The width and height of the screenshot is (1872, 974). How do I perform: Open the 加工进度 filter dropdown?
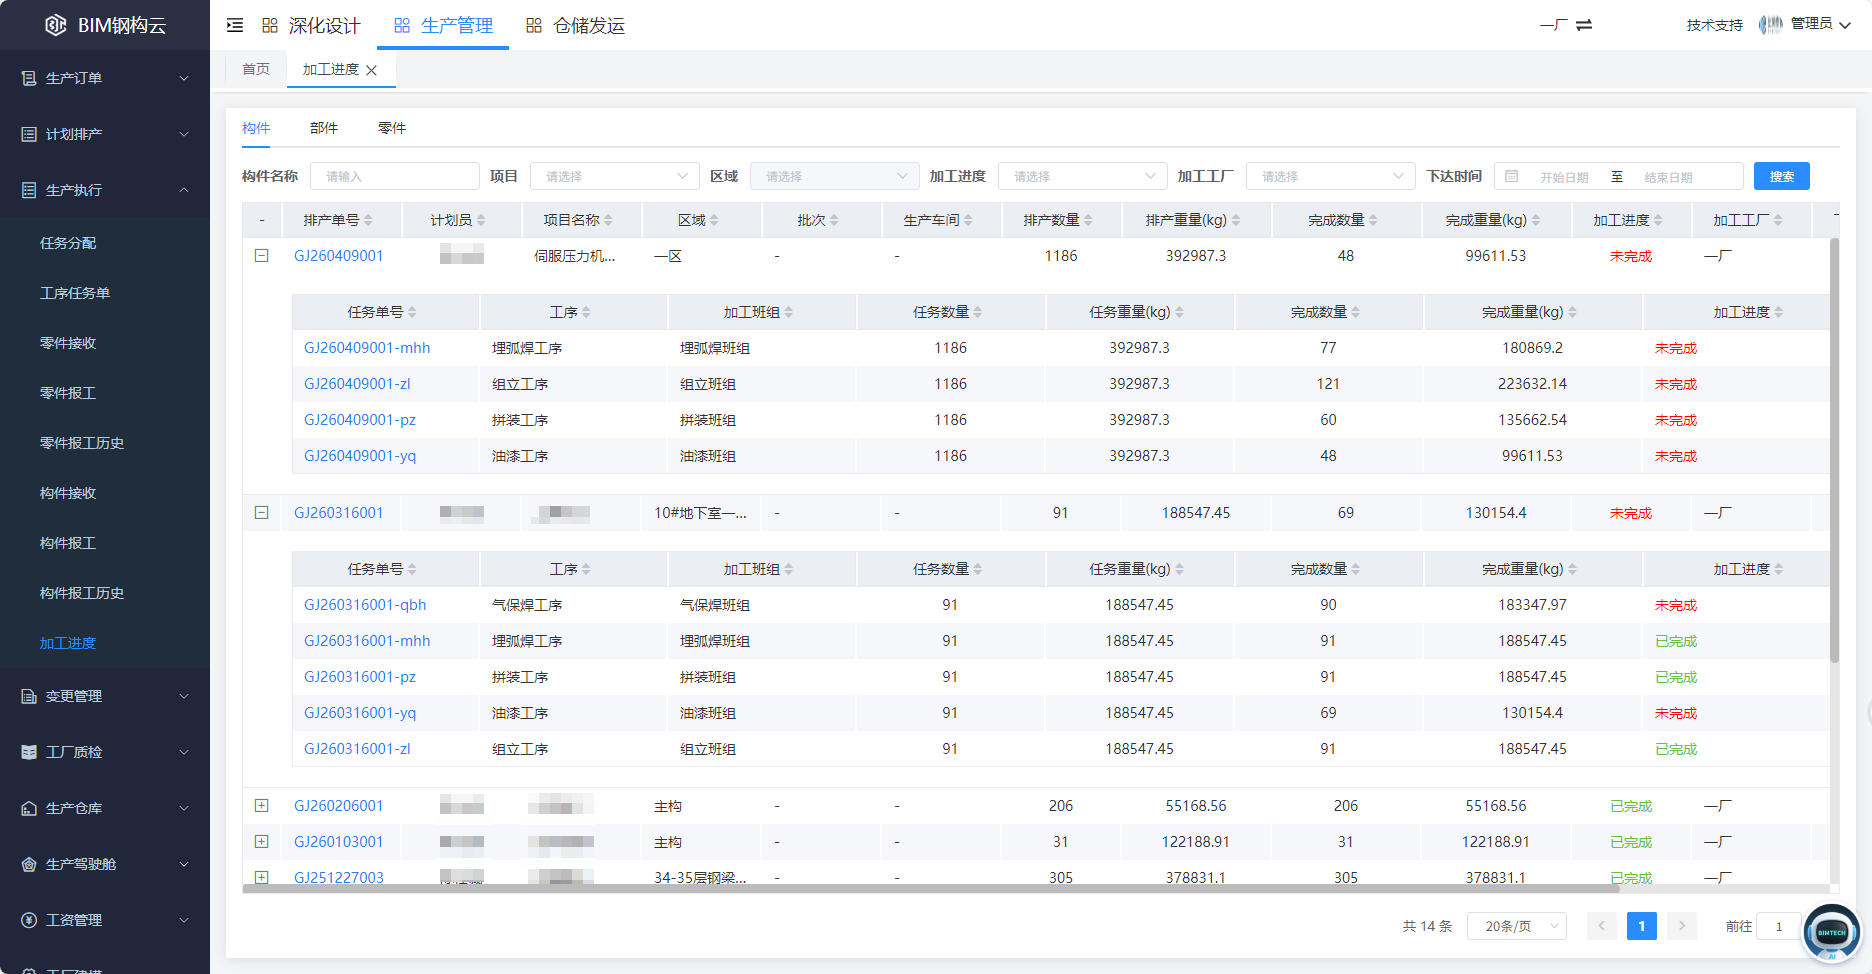coord(1083,176)
